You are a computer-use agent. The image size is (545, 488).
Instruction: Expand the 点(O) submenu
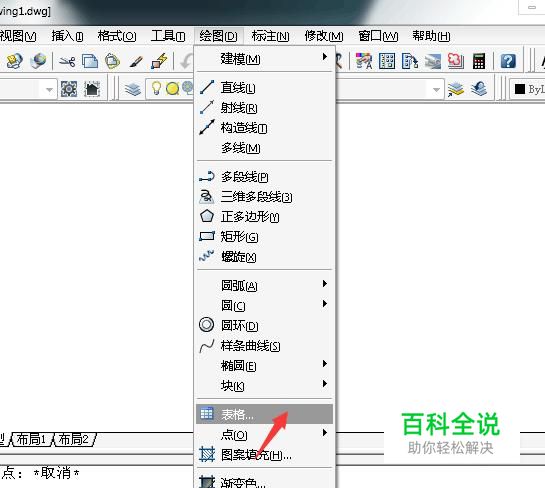click(x=265, y=434)
